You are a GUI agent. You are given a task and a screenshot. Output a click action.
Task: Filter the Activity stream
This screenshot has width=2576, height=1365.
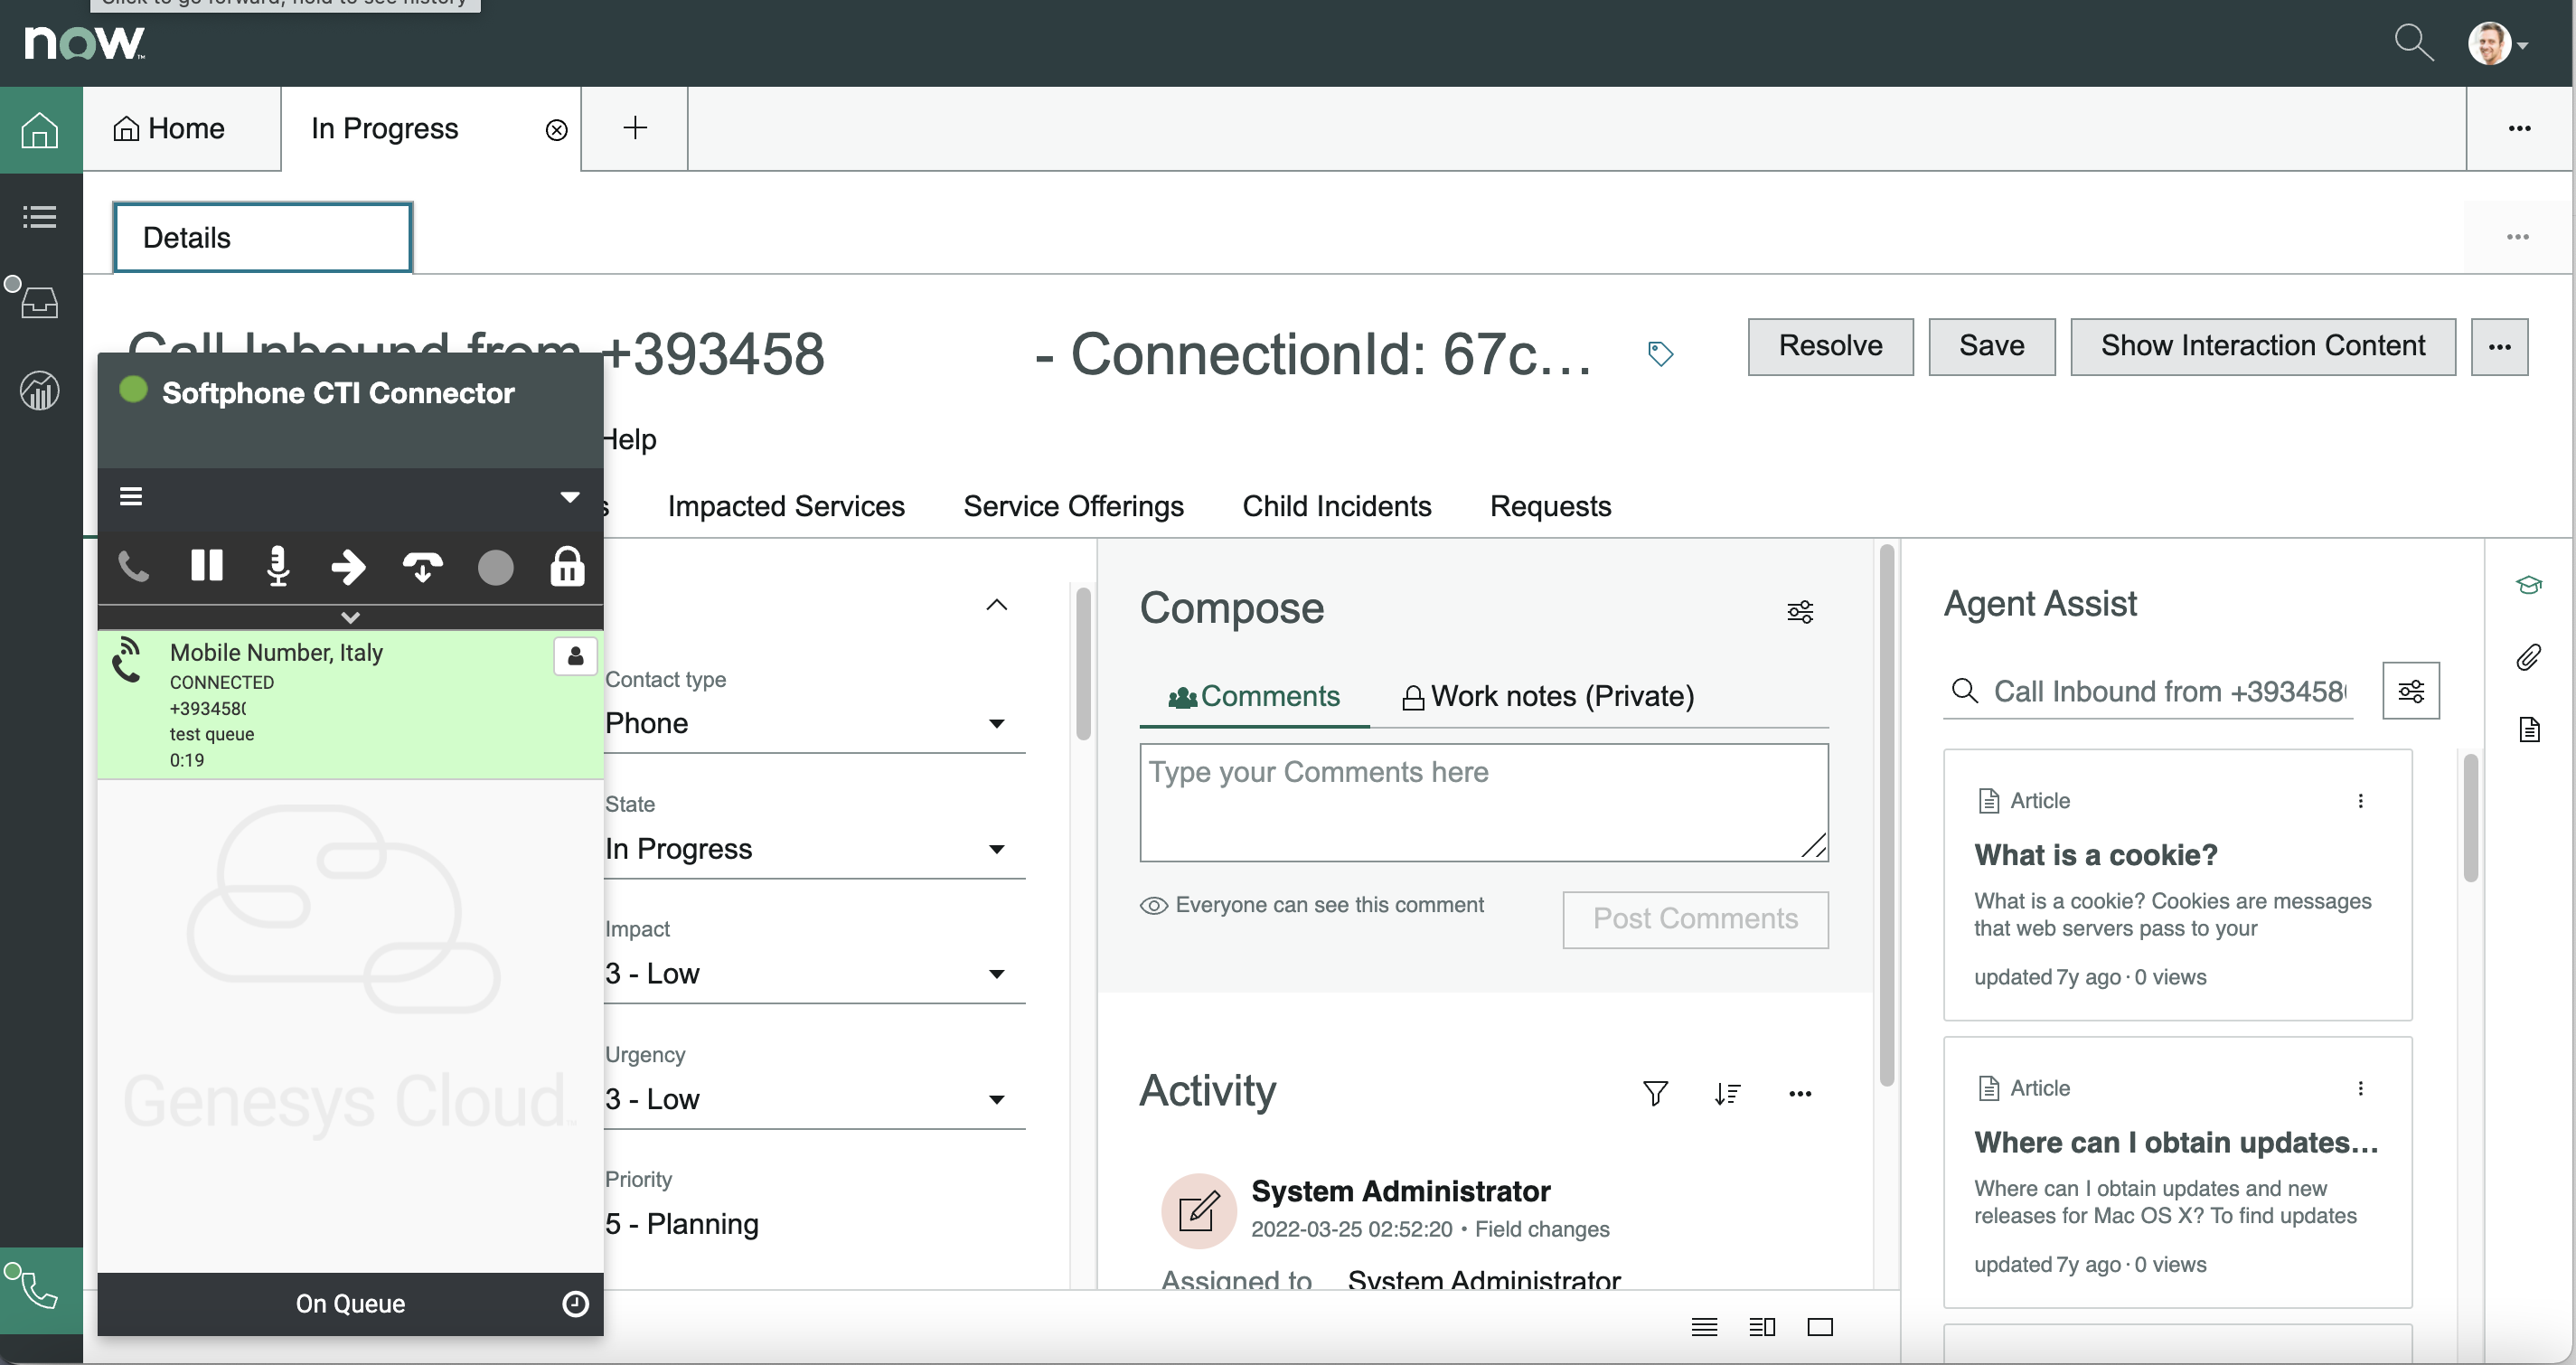1655,1093
